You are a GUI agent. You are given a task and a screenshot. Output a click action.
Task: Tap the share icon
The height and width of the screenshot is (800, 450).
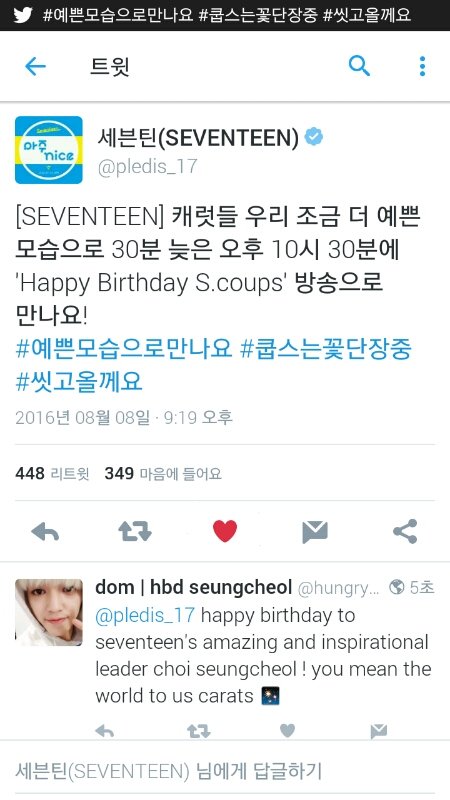405,531
